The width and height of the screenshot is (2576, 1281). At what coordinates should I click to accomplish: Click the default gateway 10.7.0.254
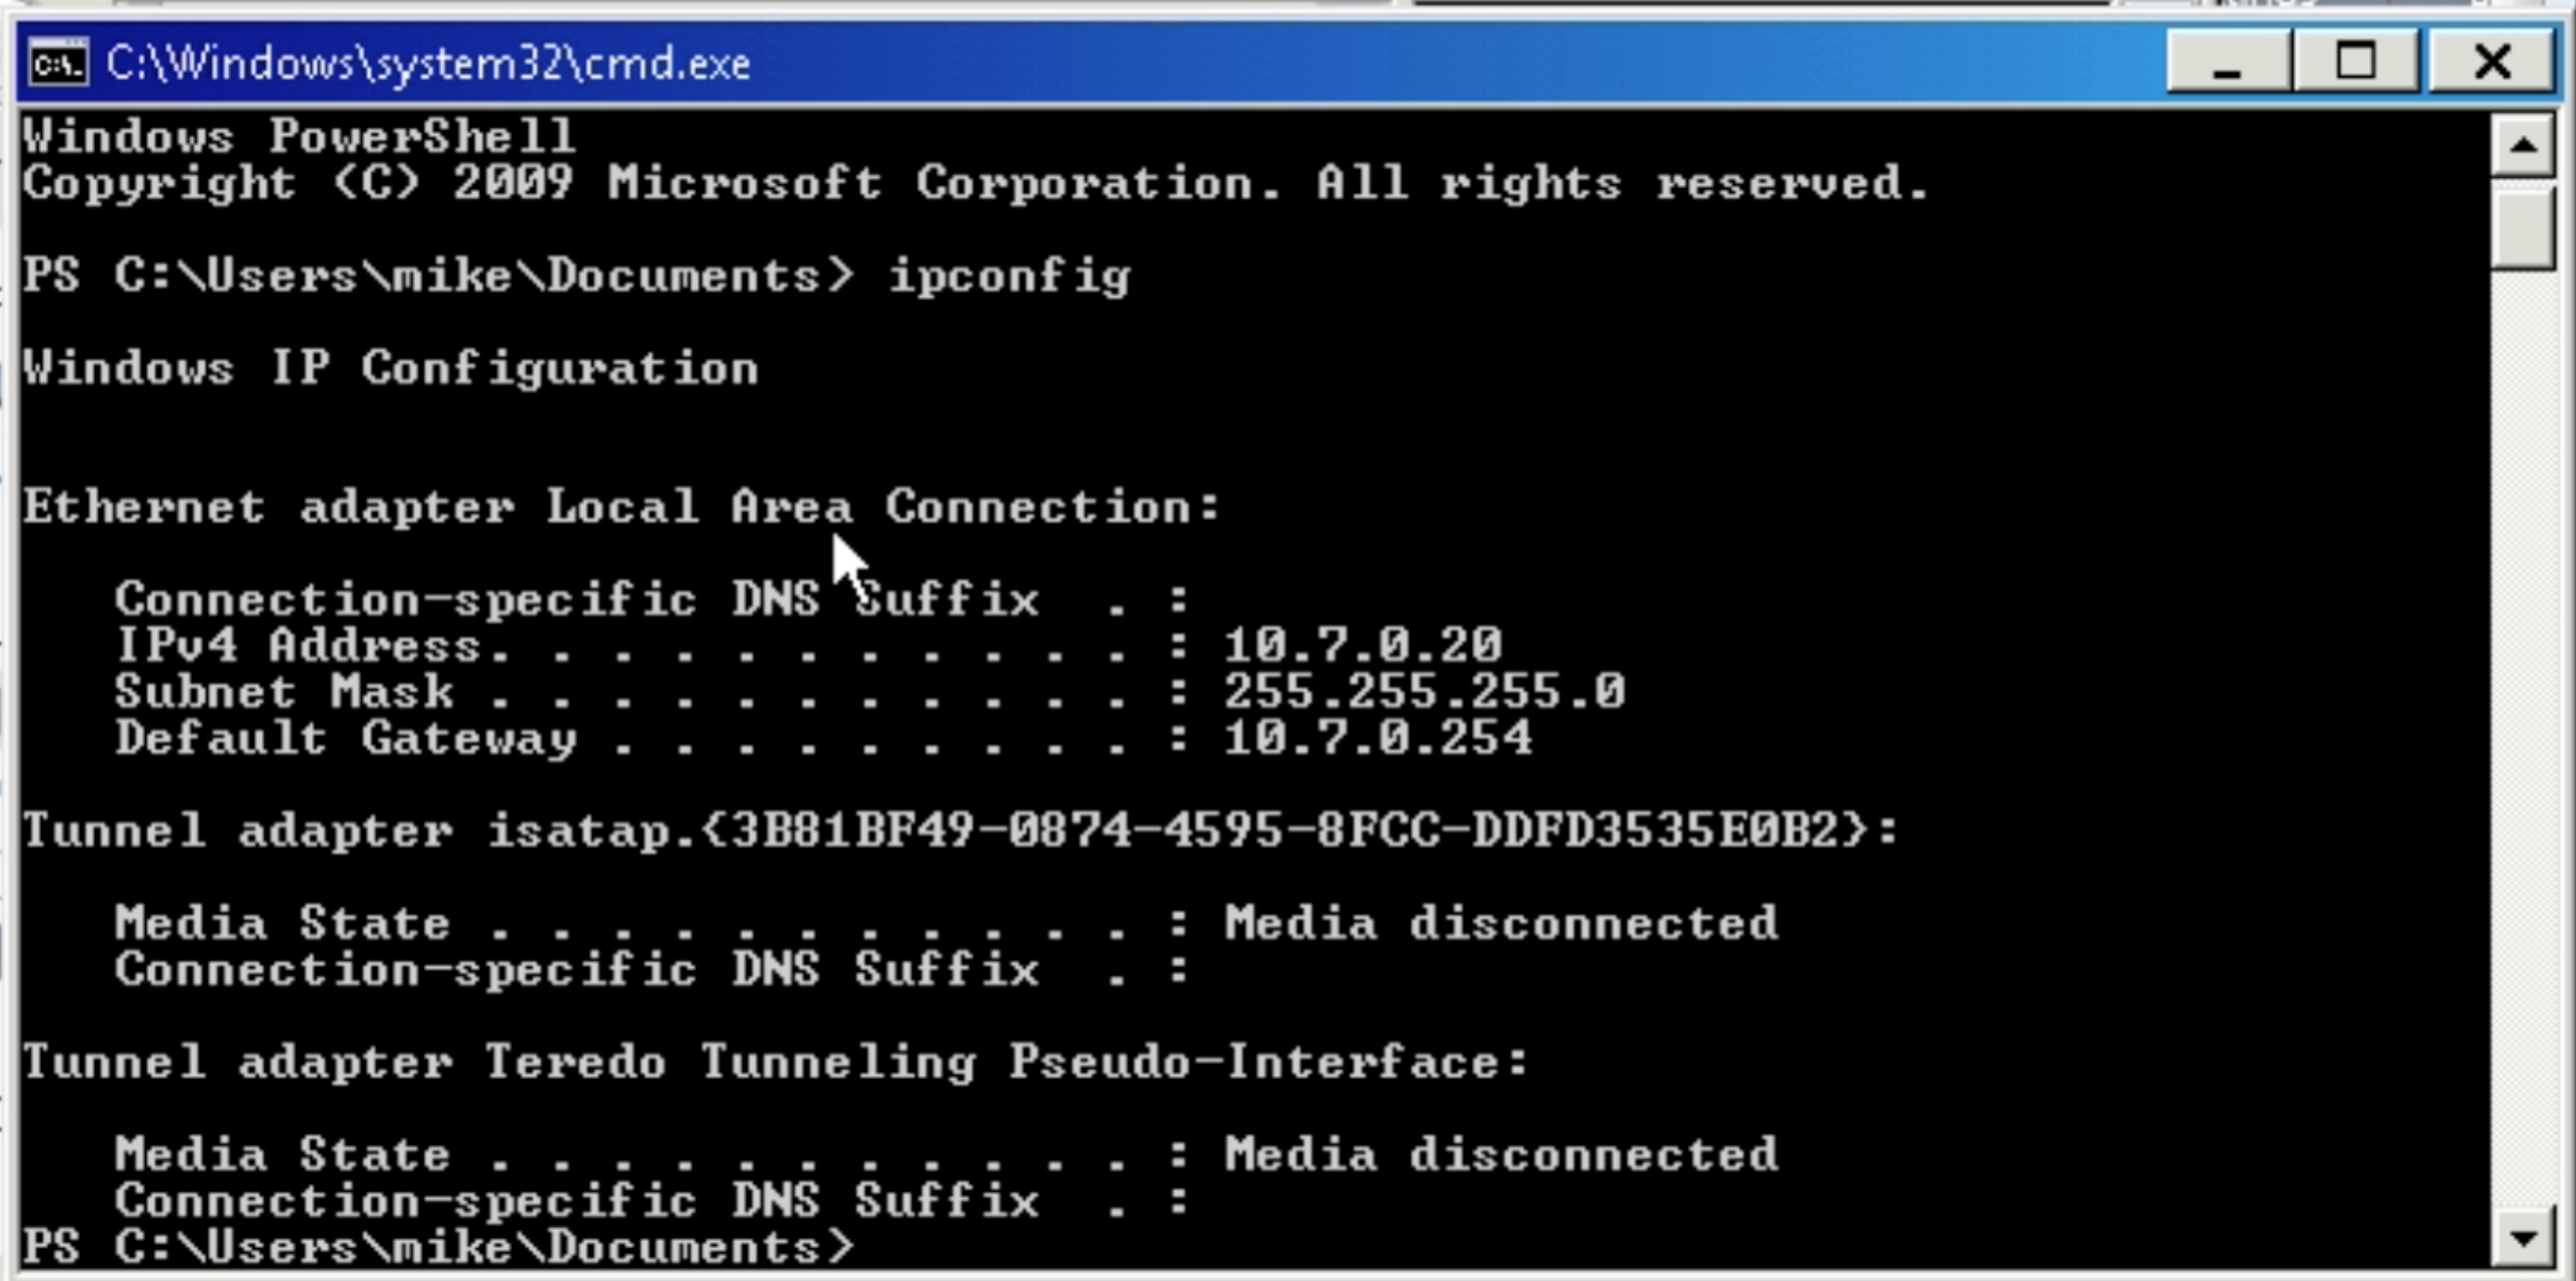[x=1378, y=737]
